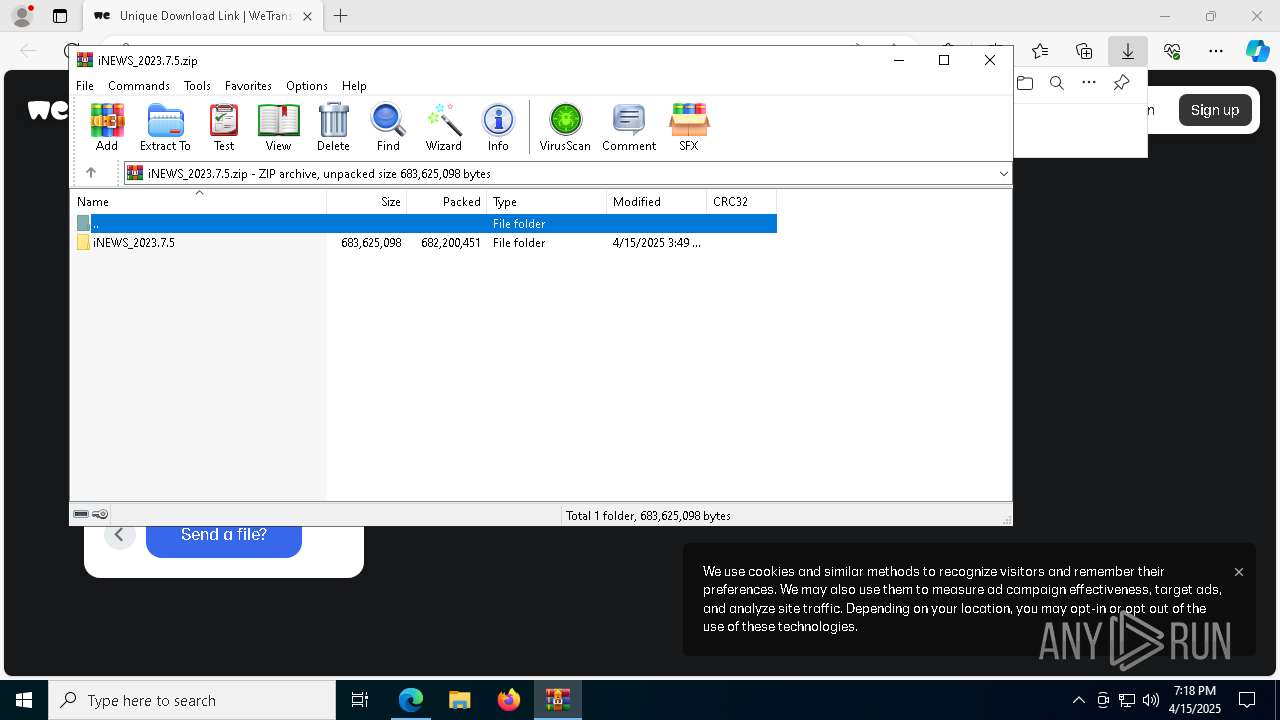Click the Delete trash can icon
Viewport: 1280px width, 720px height.
(333, 127)
